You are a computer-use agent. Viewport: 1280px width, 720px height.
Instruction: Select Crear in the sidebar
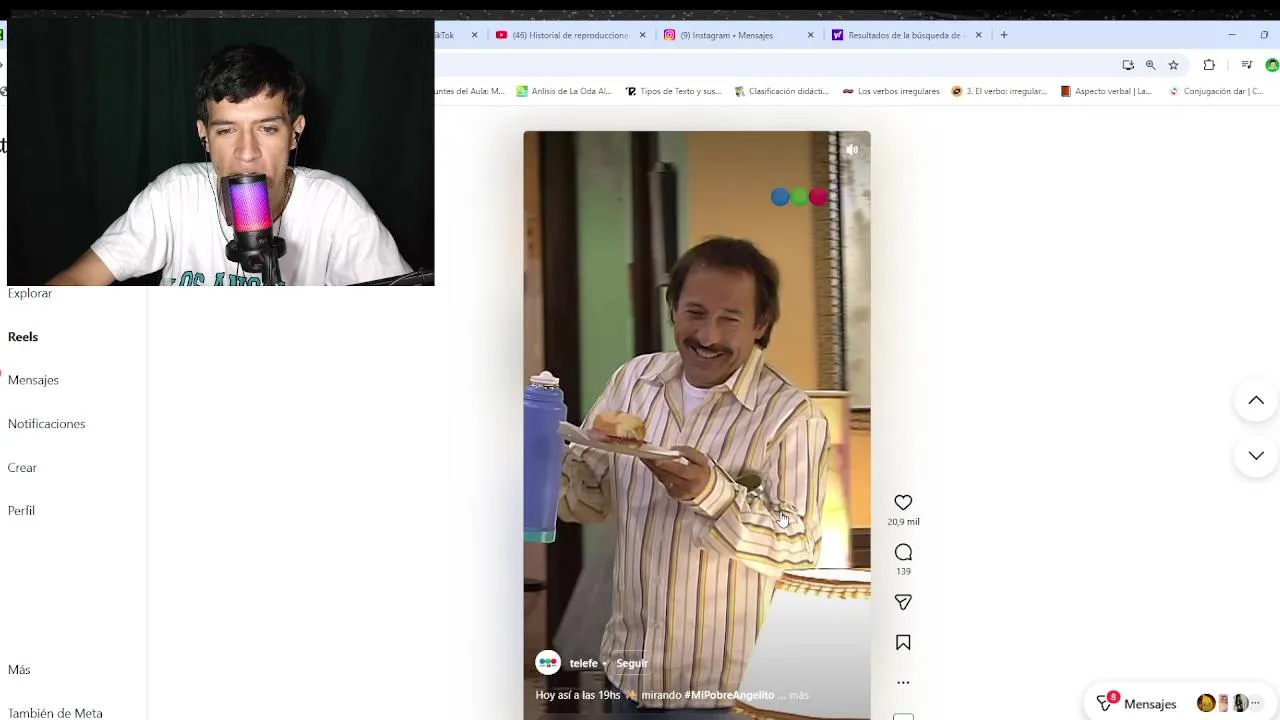click(22, 468)
